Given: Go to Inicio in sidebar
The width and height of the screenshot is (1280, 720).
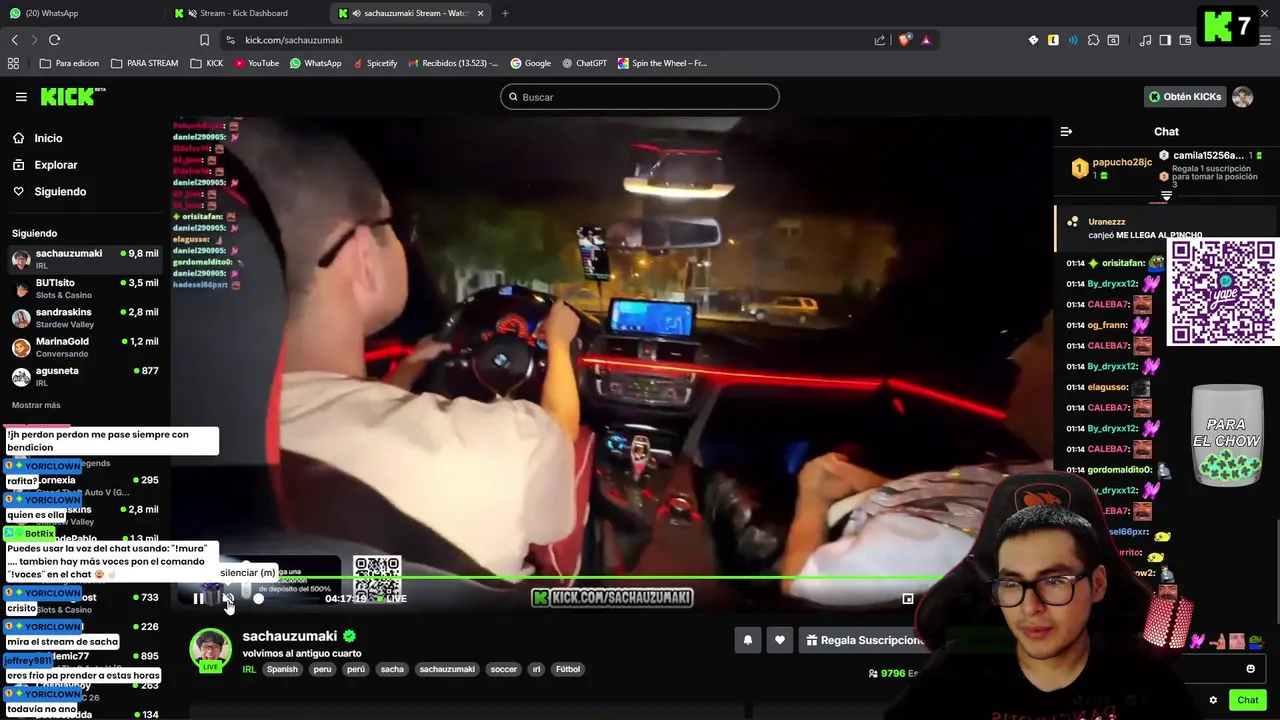Looking at the screenshot, I should pyautogui.click(x=48, y=138).
